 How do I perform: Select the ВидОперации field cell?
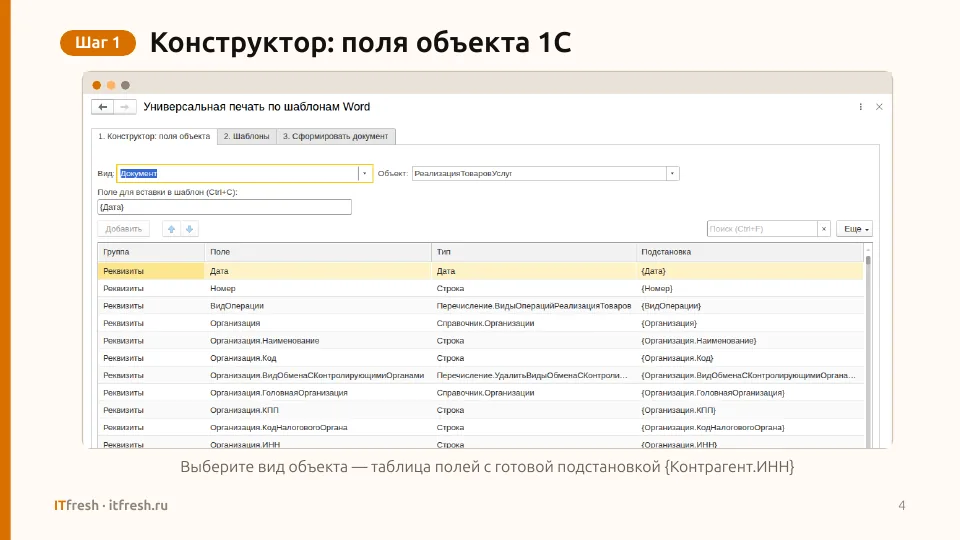point(318,306)
